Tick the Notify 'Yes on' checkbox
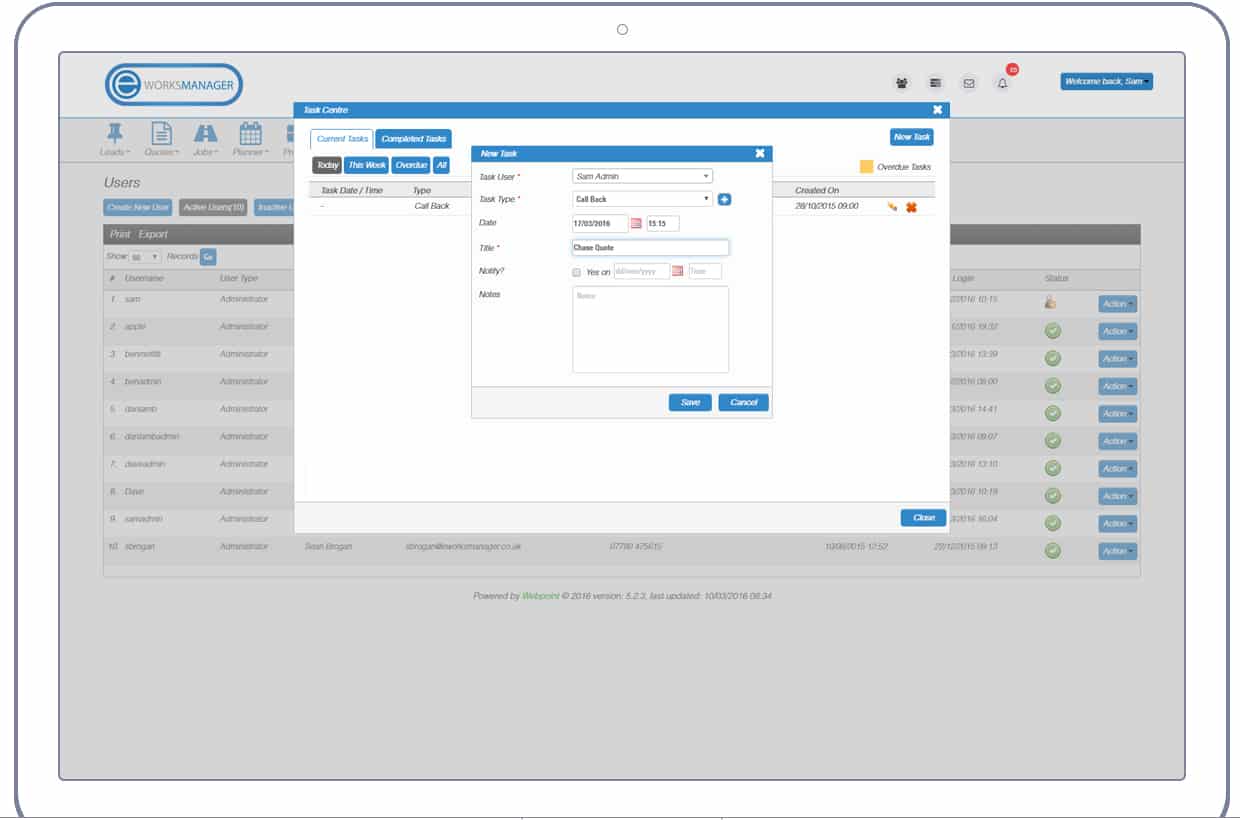 point(576,272)
